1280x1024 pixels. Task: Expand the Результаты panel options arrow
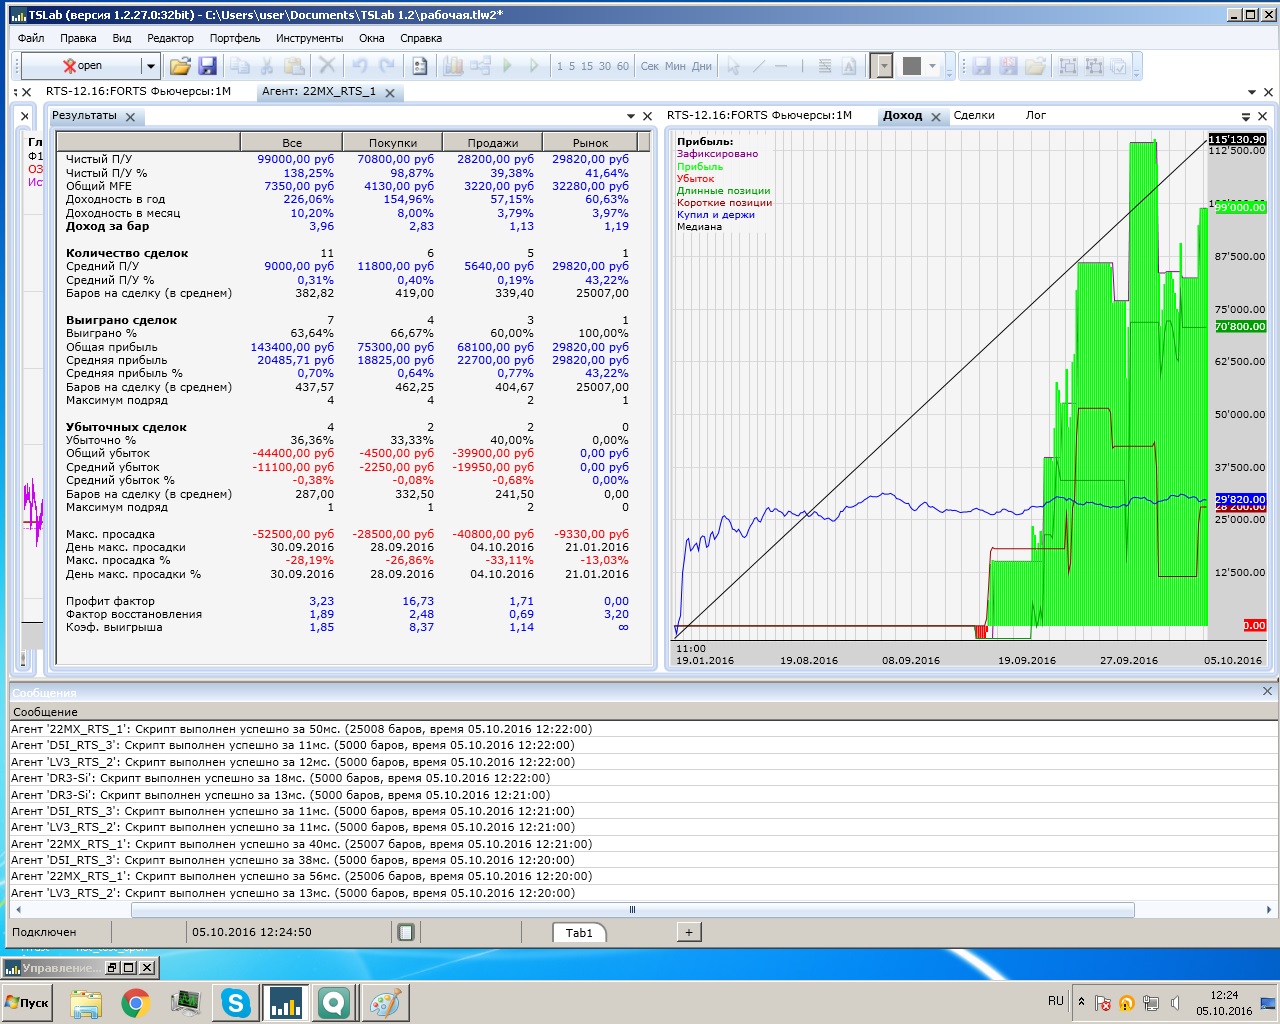631,116
